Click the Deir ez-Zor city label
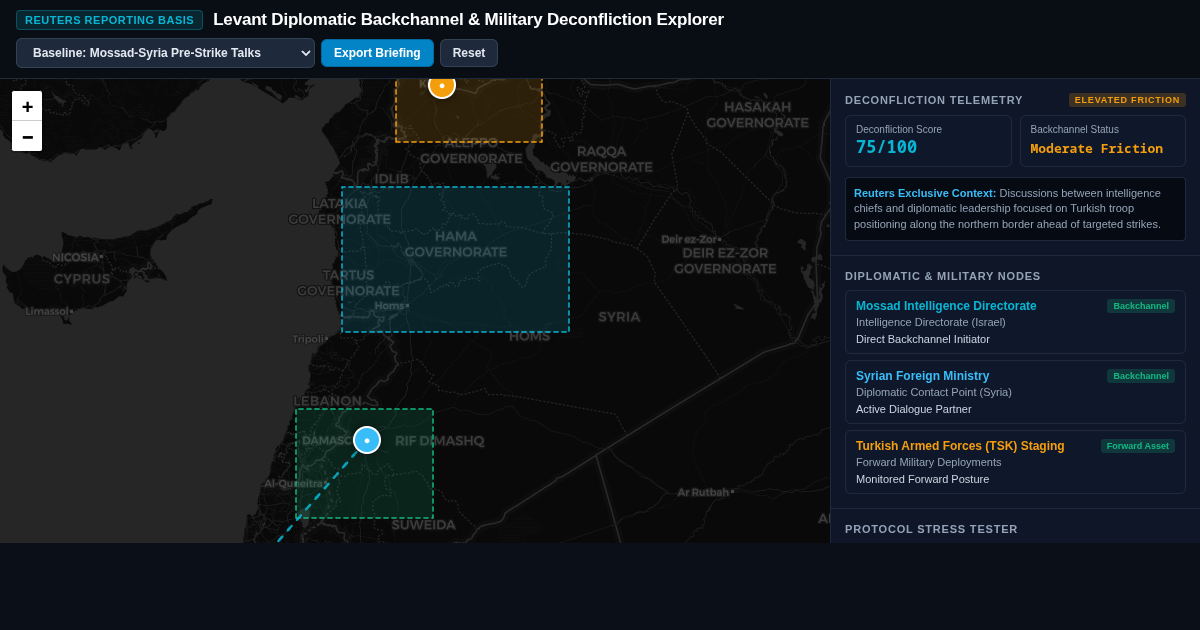This screenshot has width=1200, height=630. pyautogui.click(x=691, y=239)
